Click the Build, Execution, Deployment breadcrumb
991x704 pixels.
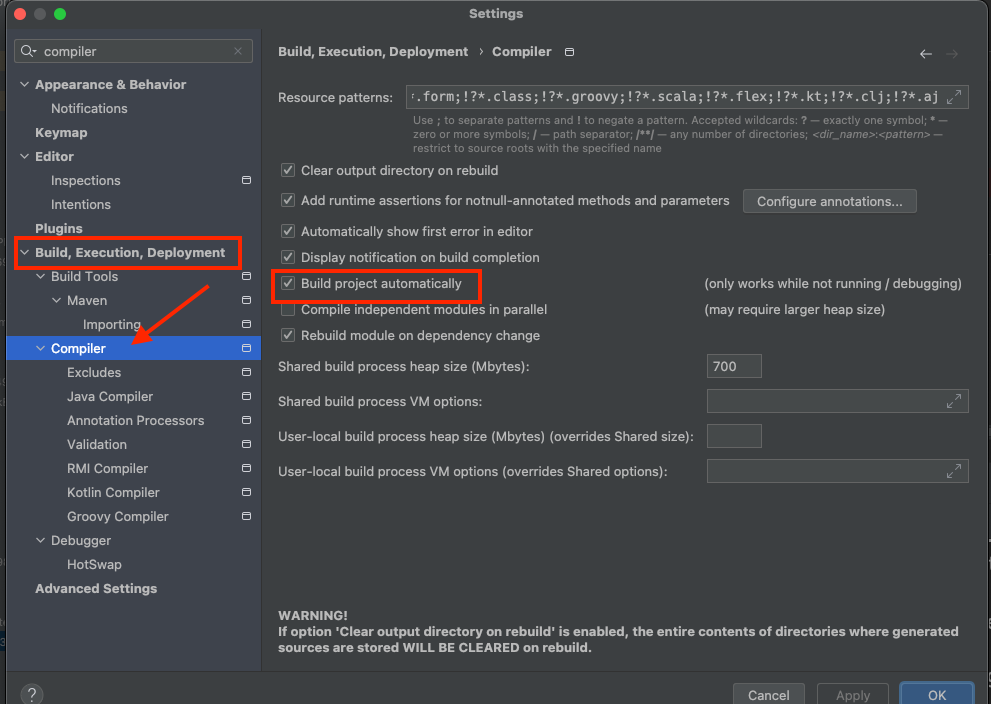pos(373,52)
